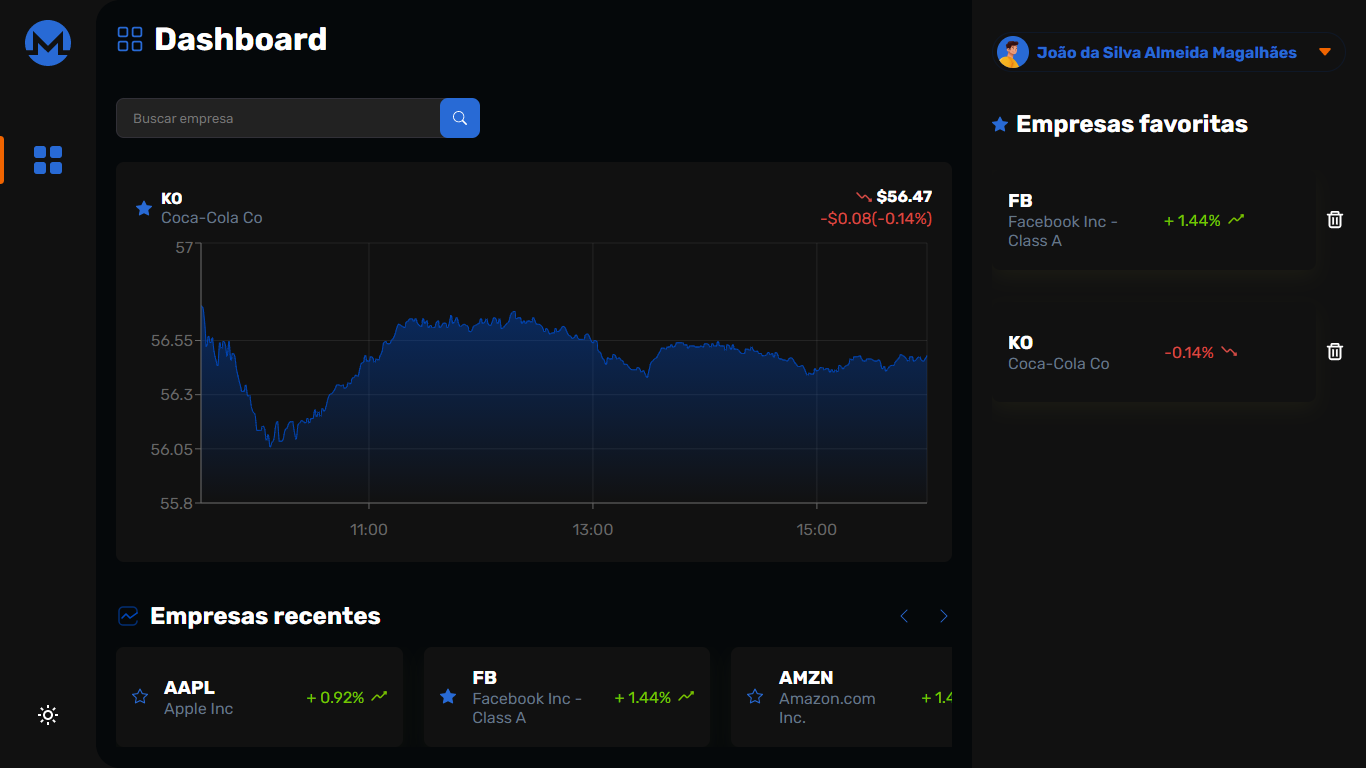Click the -$0.08(-0.14%) change value

[x=876, y=218]
